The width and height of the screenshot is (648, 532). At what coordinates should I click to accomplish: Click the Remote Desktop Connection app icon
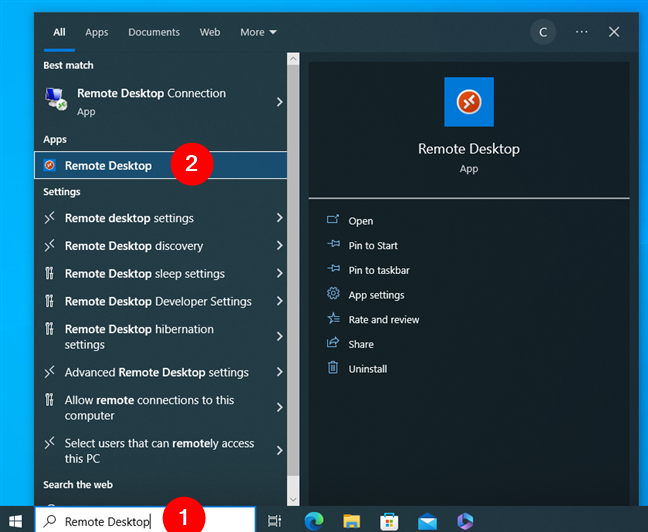point(55,101)
